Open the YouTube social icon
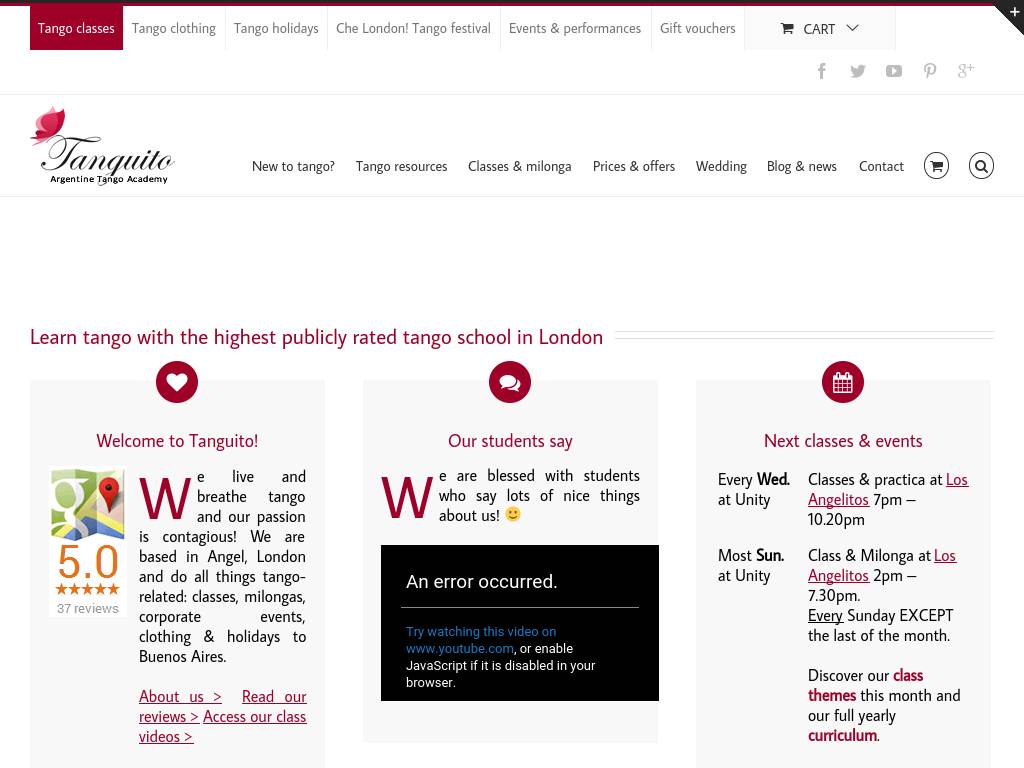The image size is (1024, 768). click(894, 71)
